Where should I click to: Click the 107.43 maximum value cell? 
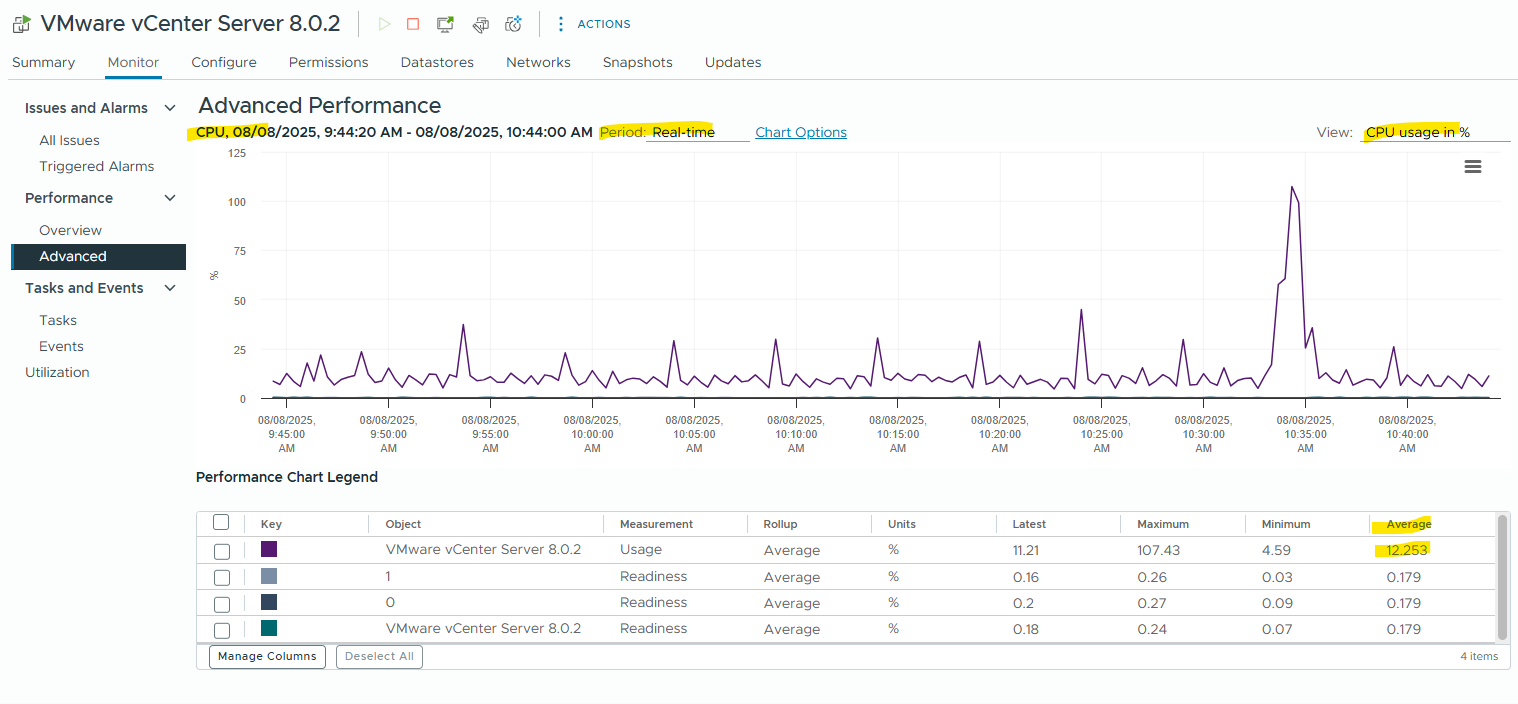click(1158, 550)
